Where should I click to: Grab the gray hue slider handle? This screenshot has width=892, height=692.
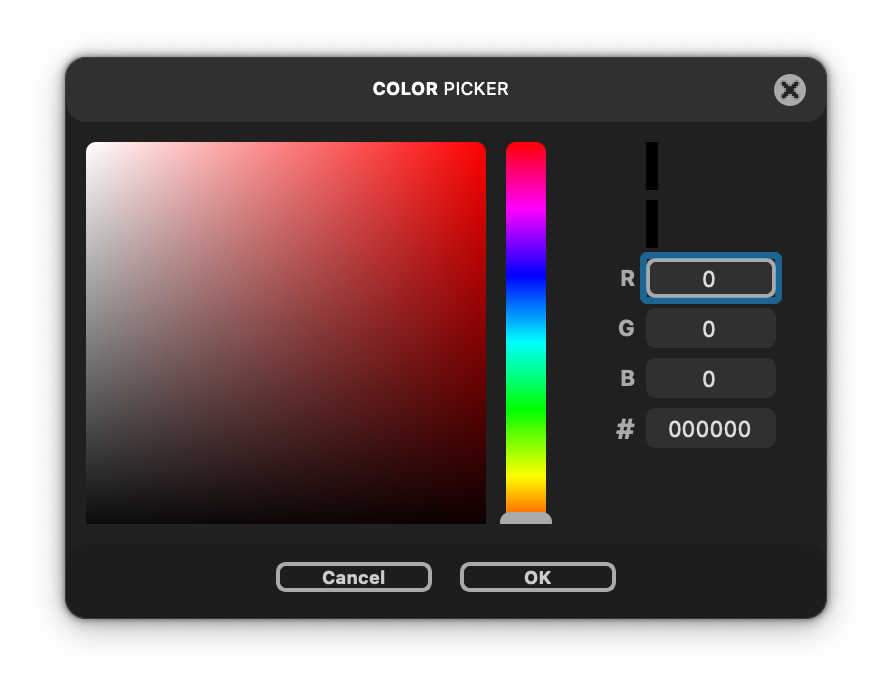point(526,518)
